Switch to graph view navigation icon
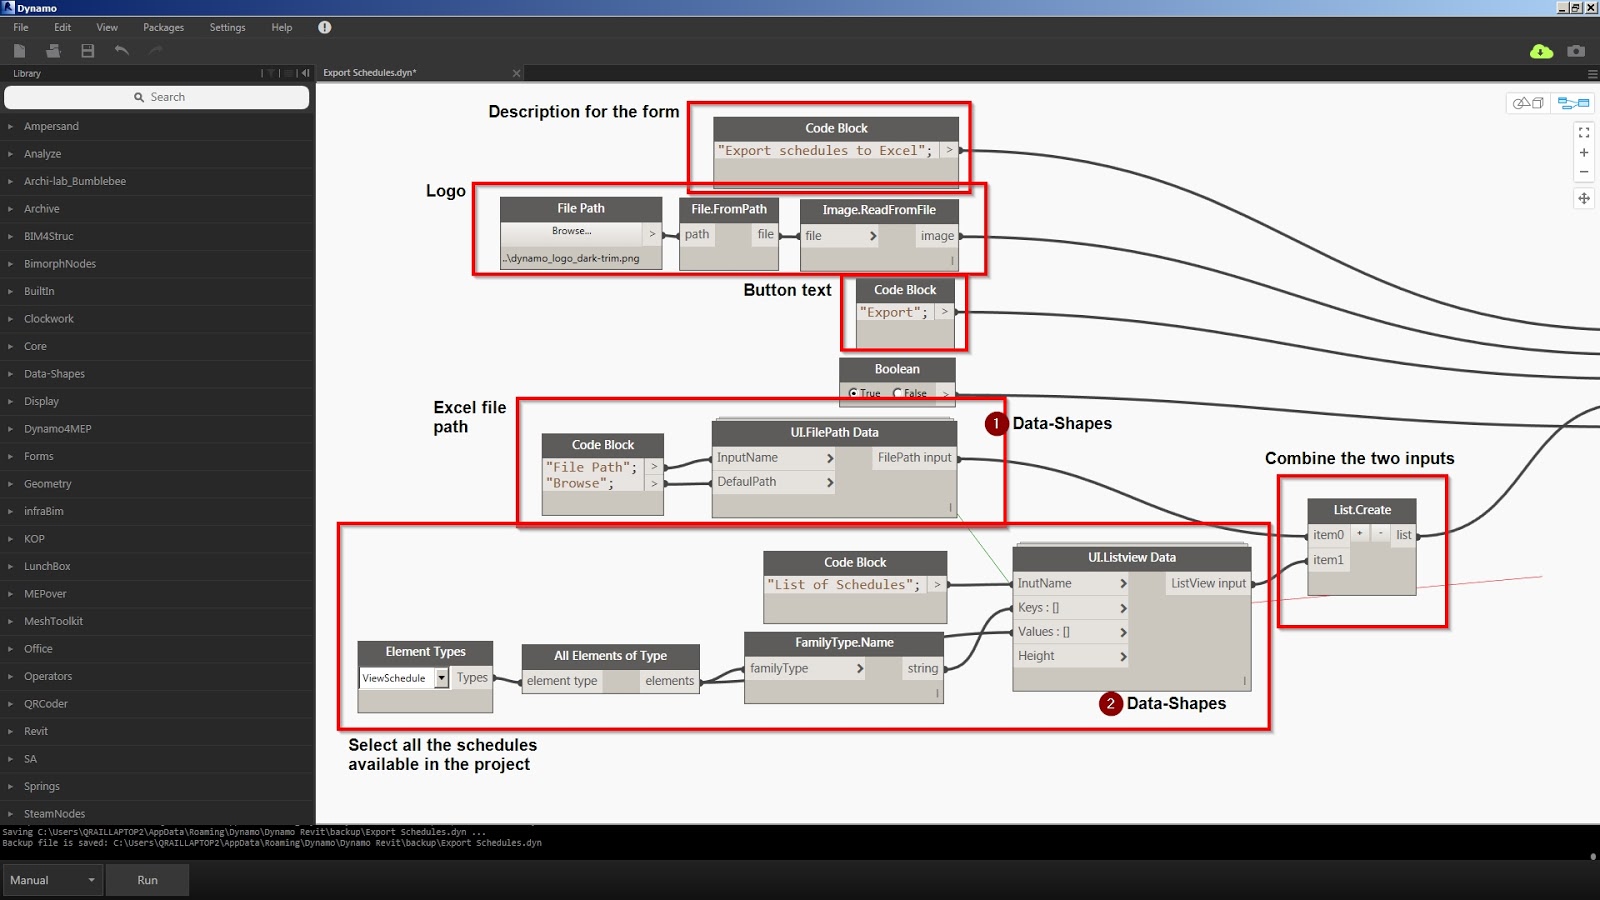This screenshot has height=900, width=1600. click(x=1573, y=103)
